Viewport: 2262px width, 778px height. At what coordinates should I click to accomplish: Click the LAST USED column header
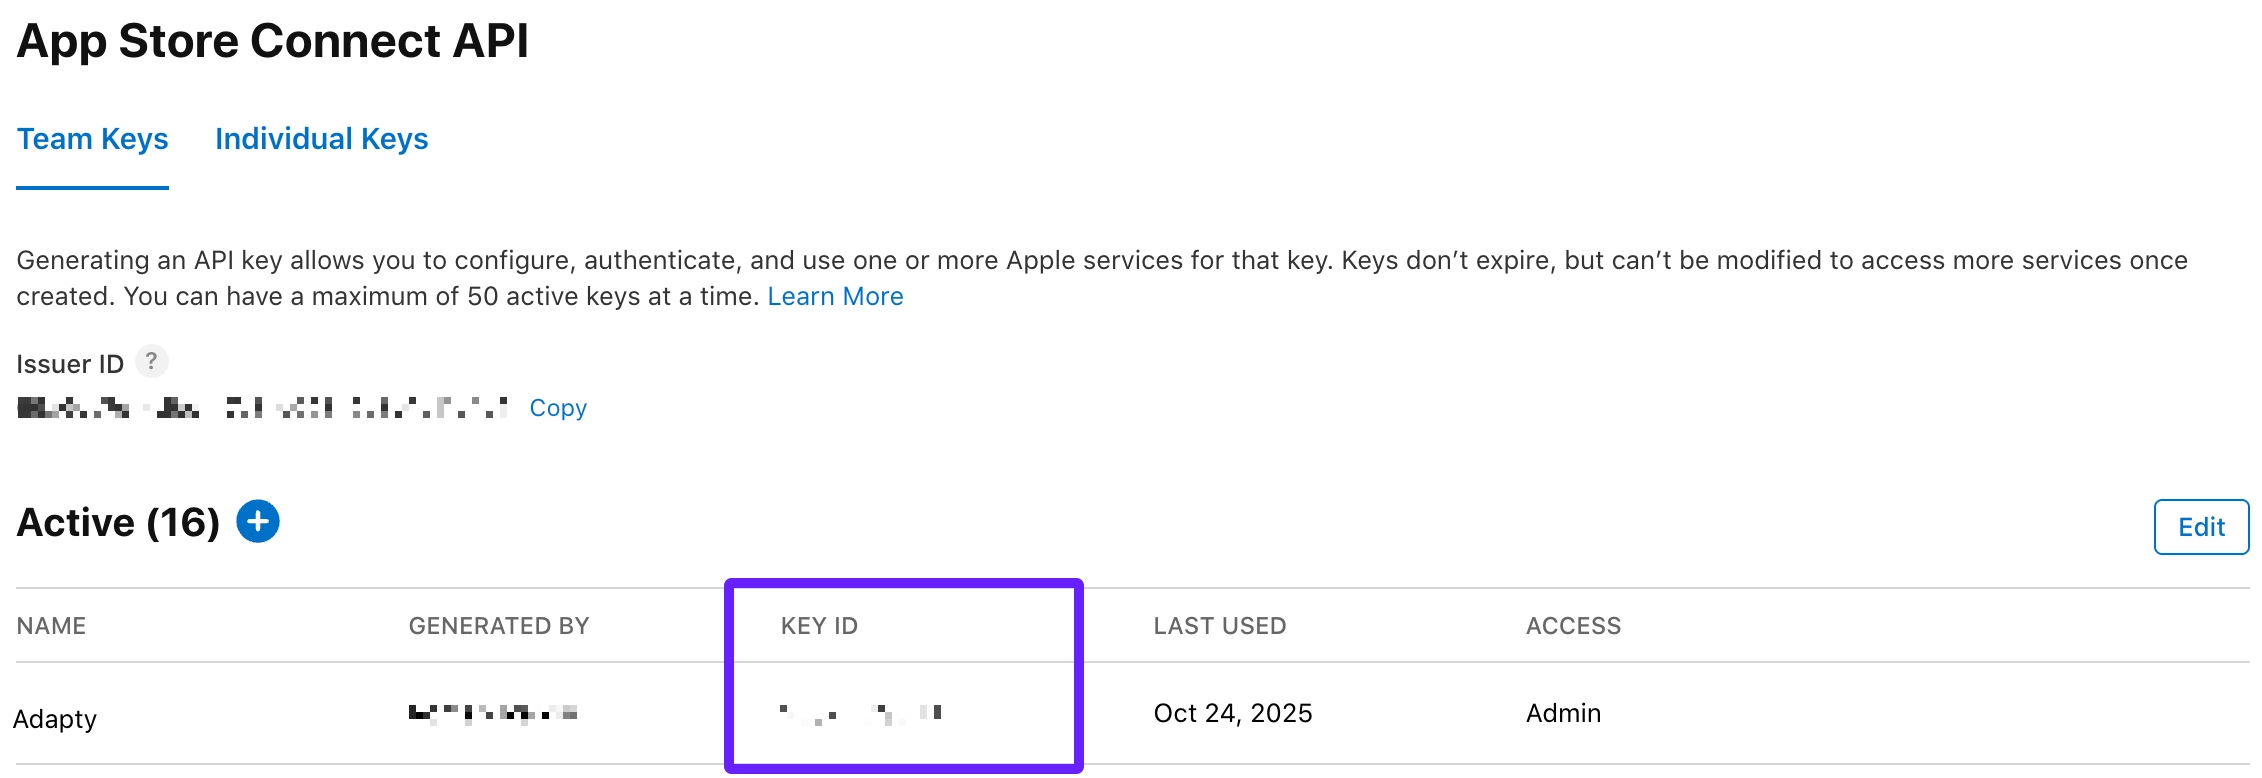tap(1219, 626)
